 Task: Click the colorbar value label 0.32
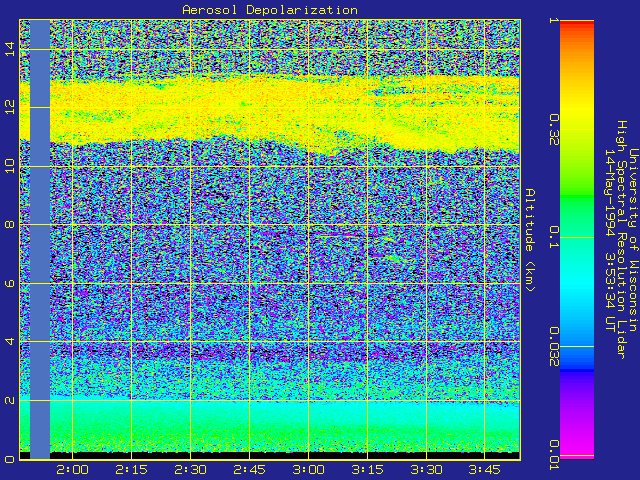(553, 130)
